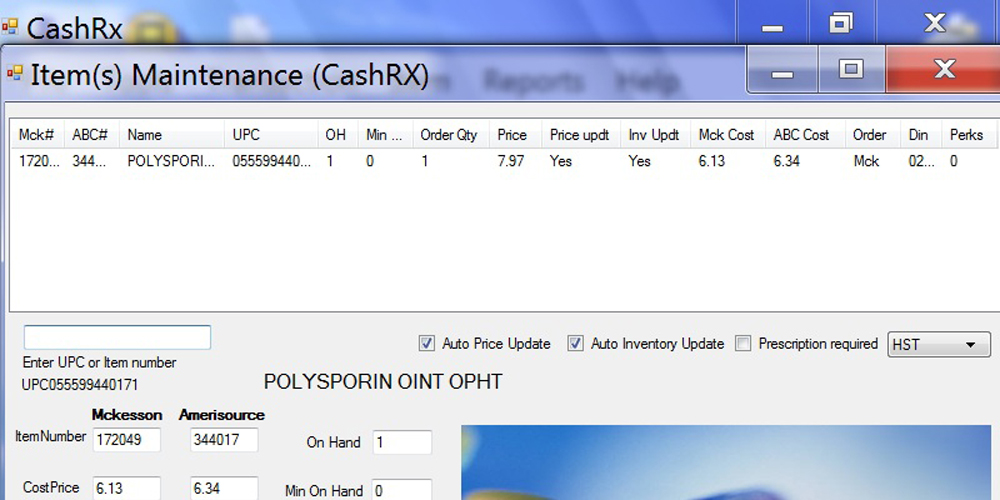Minimize the Item(s) Maintenance window
Viewport: 1000px width, 500px height.
click(783, 70)
